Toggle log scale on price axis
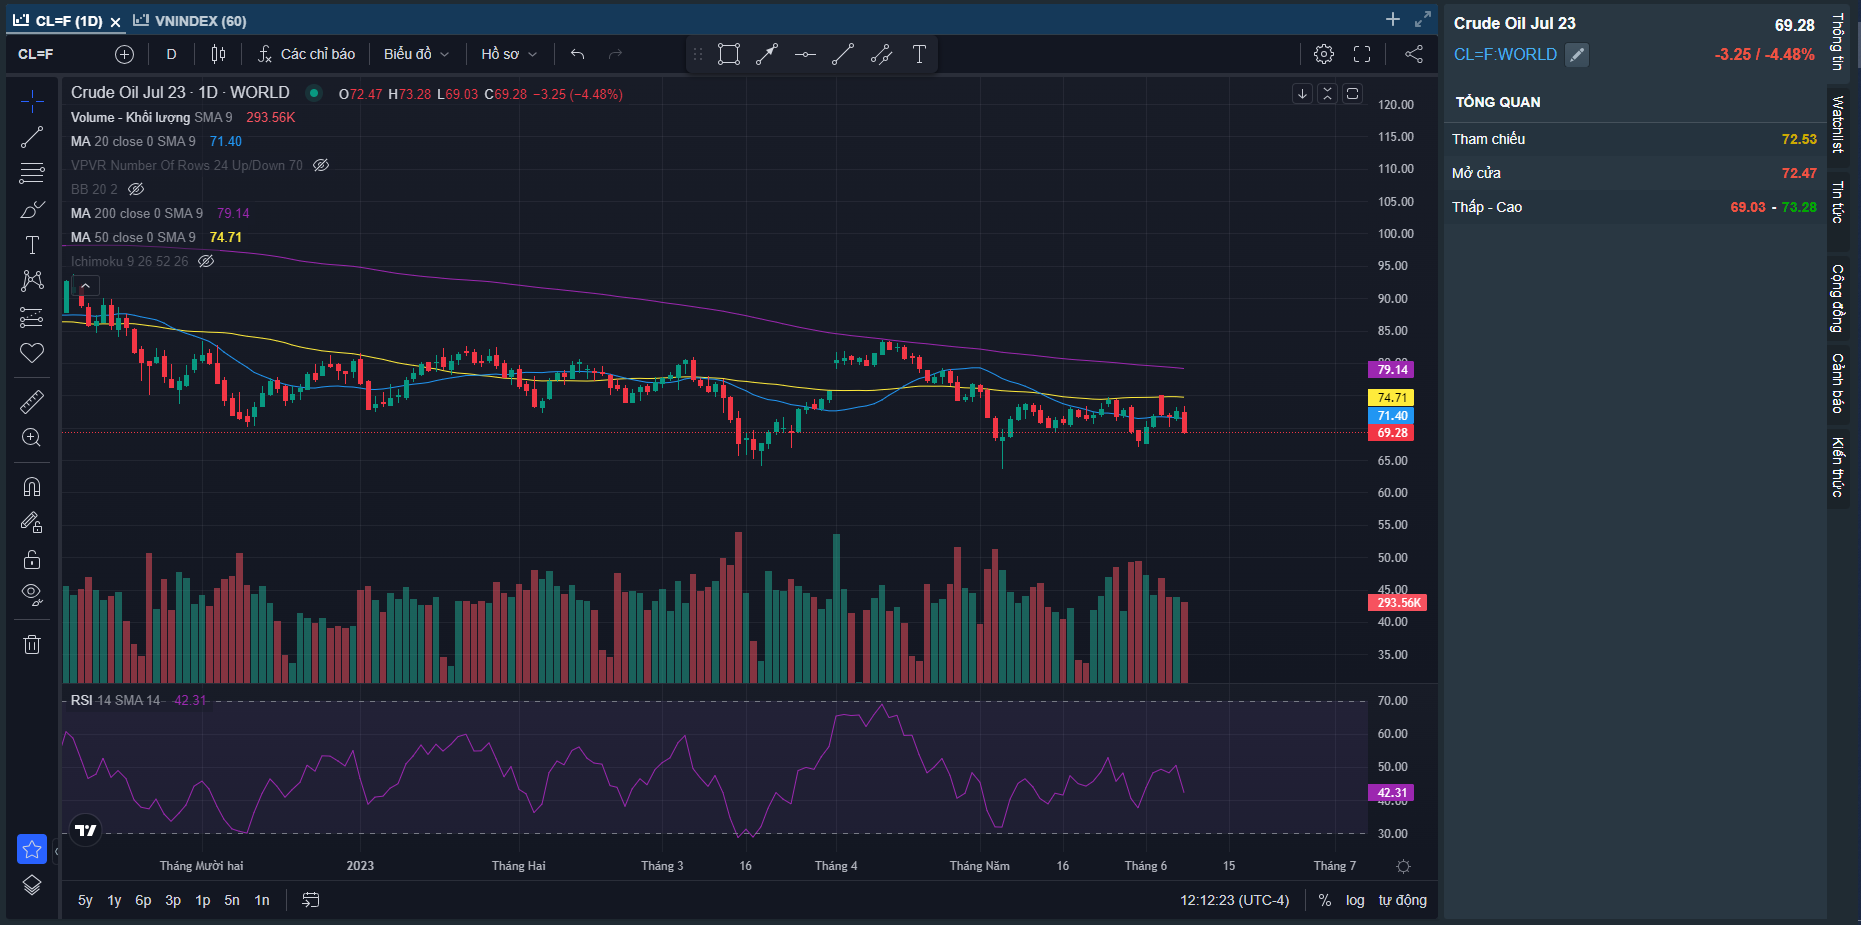This screenshot has height=925, width=1861. [x=1354, y=900]
